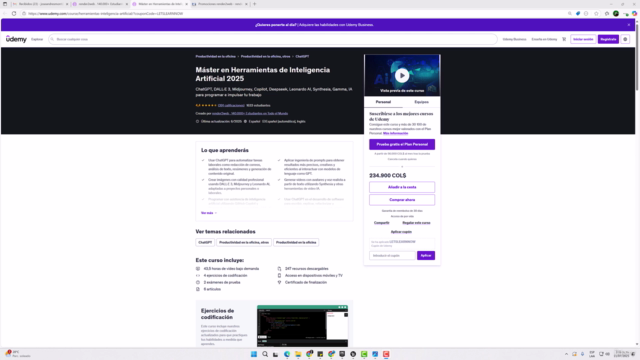Click Productividad en la oficina breadcrumb
Screen dimensions: 640x360
216,56
